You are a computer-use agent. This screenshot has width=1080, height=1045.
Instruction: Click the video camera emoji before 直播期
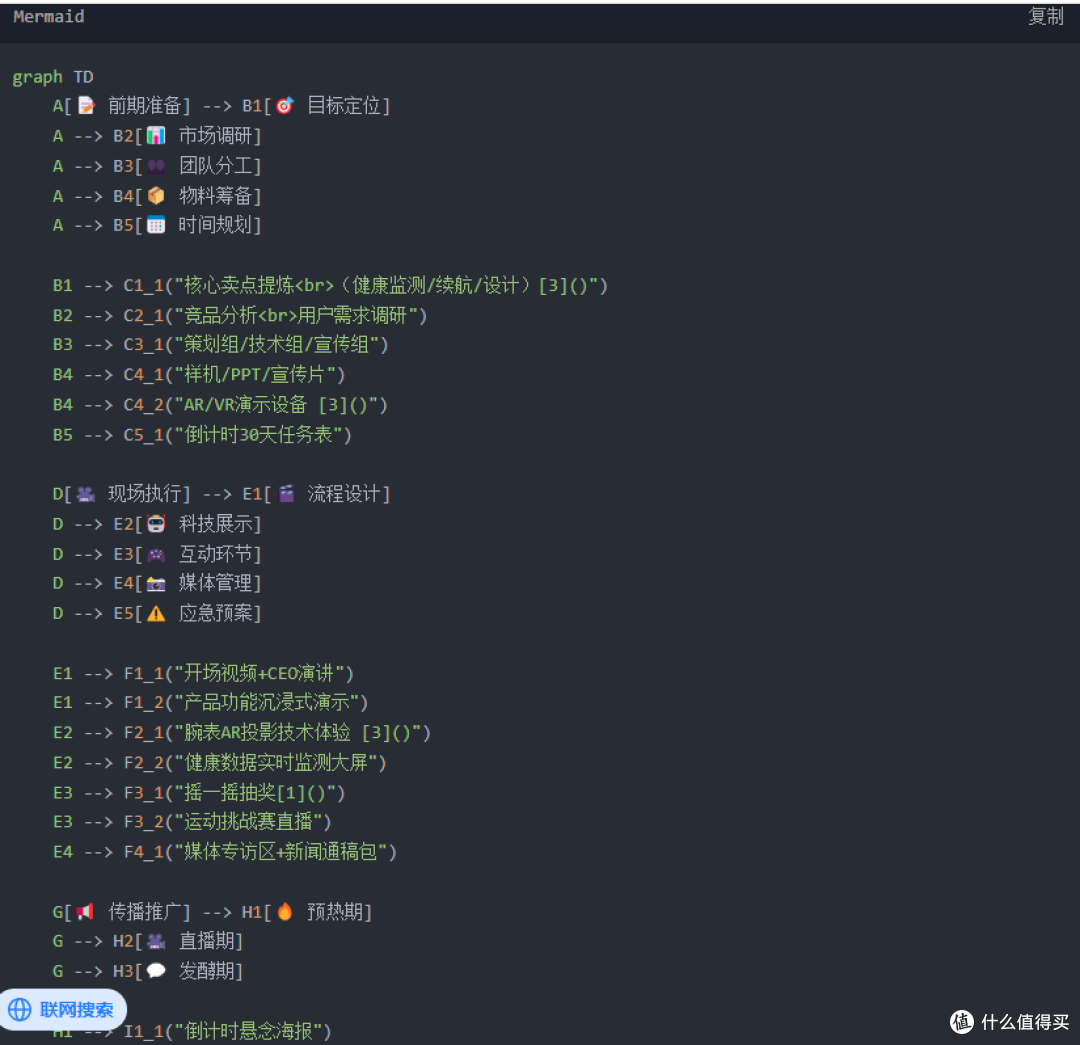(x=156, y=941)
